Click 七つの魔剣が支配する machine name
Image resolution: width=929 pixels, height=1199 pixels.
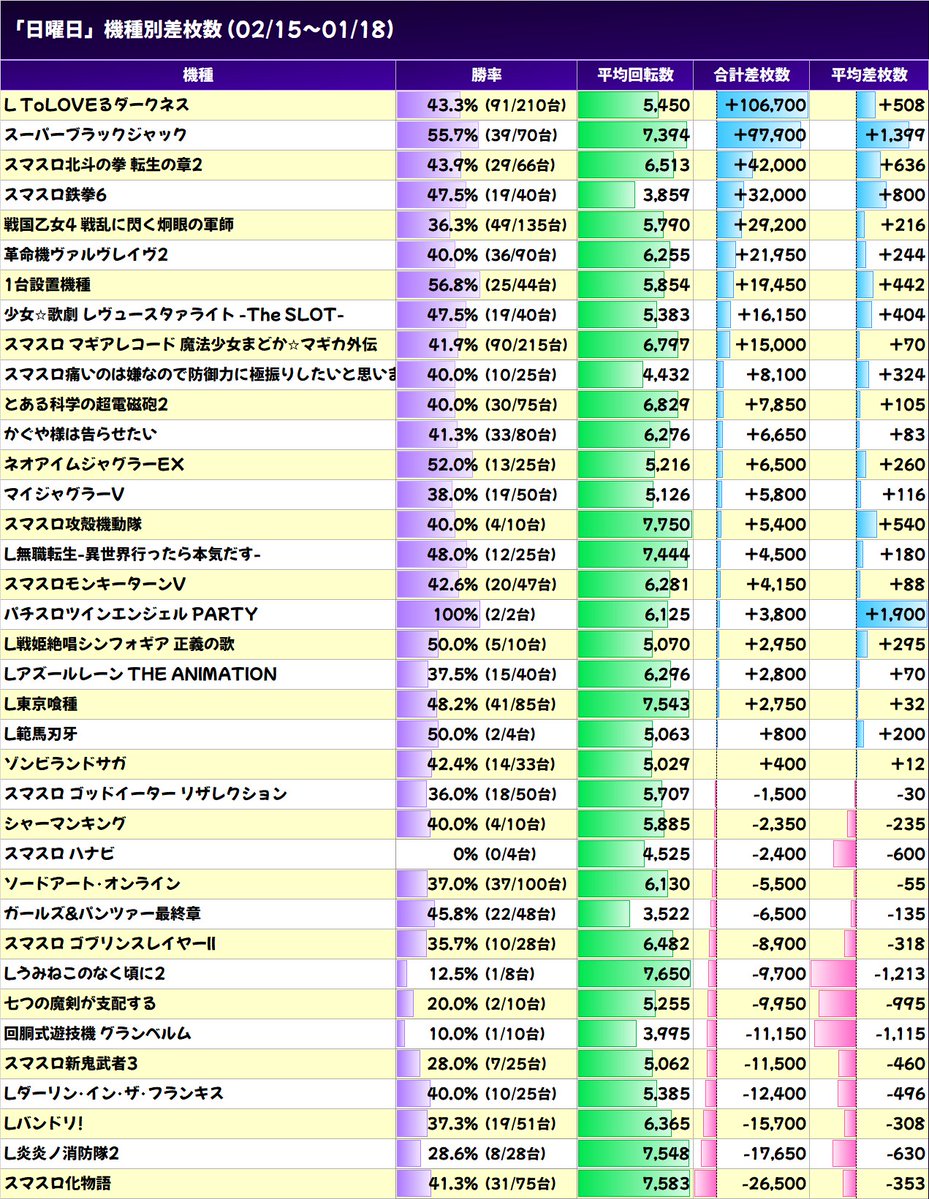[80, 1003]
